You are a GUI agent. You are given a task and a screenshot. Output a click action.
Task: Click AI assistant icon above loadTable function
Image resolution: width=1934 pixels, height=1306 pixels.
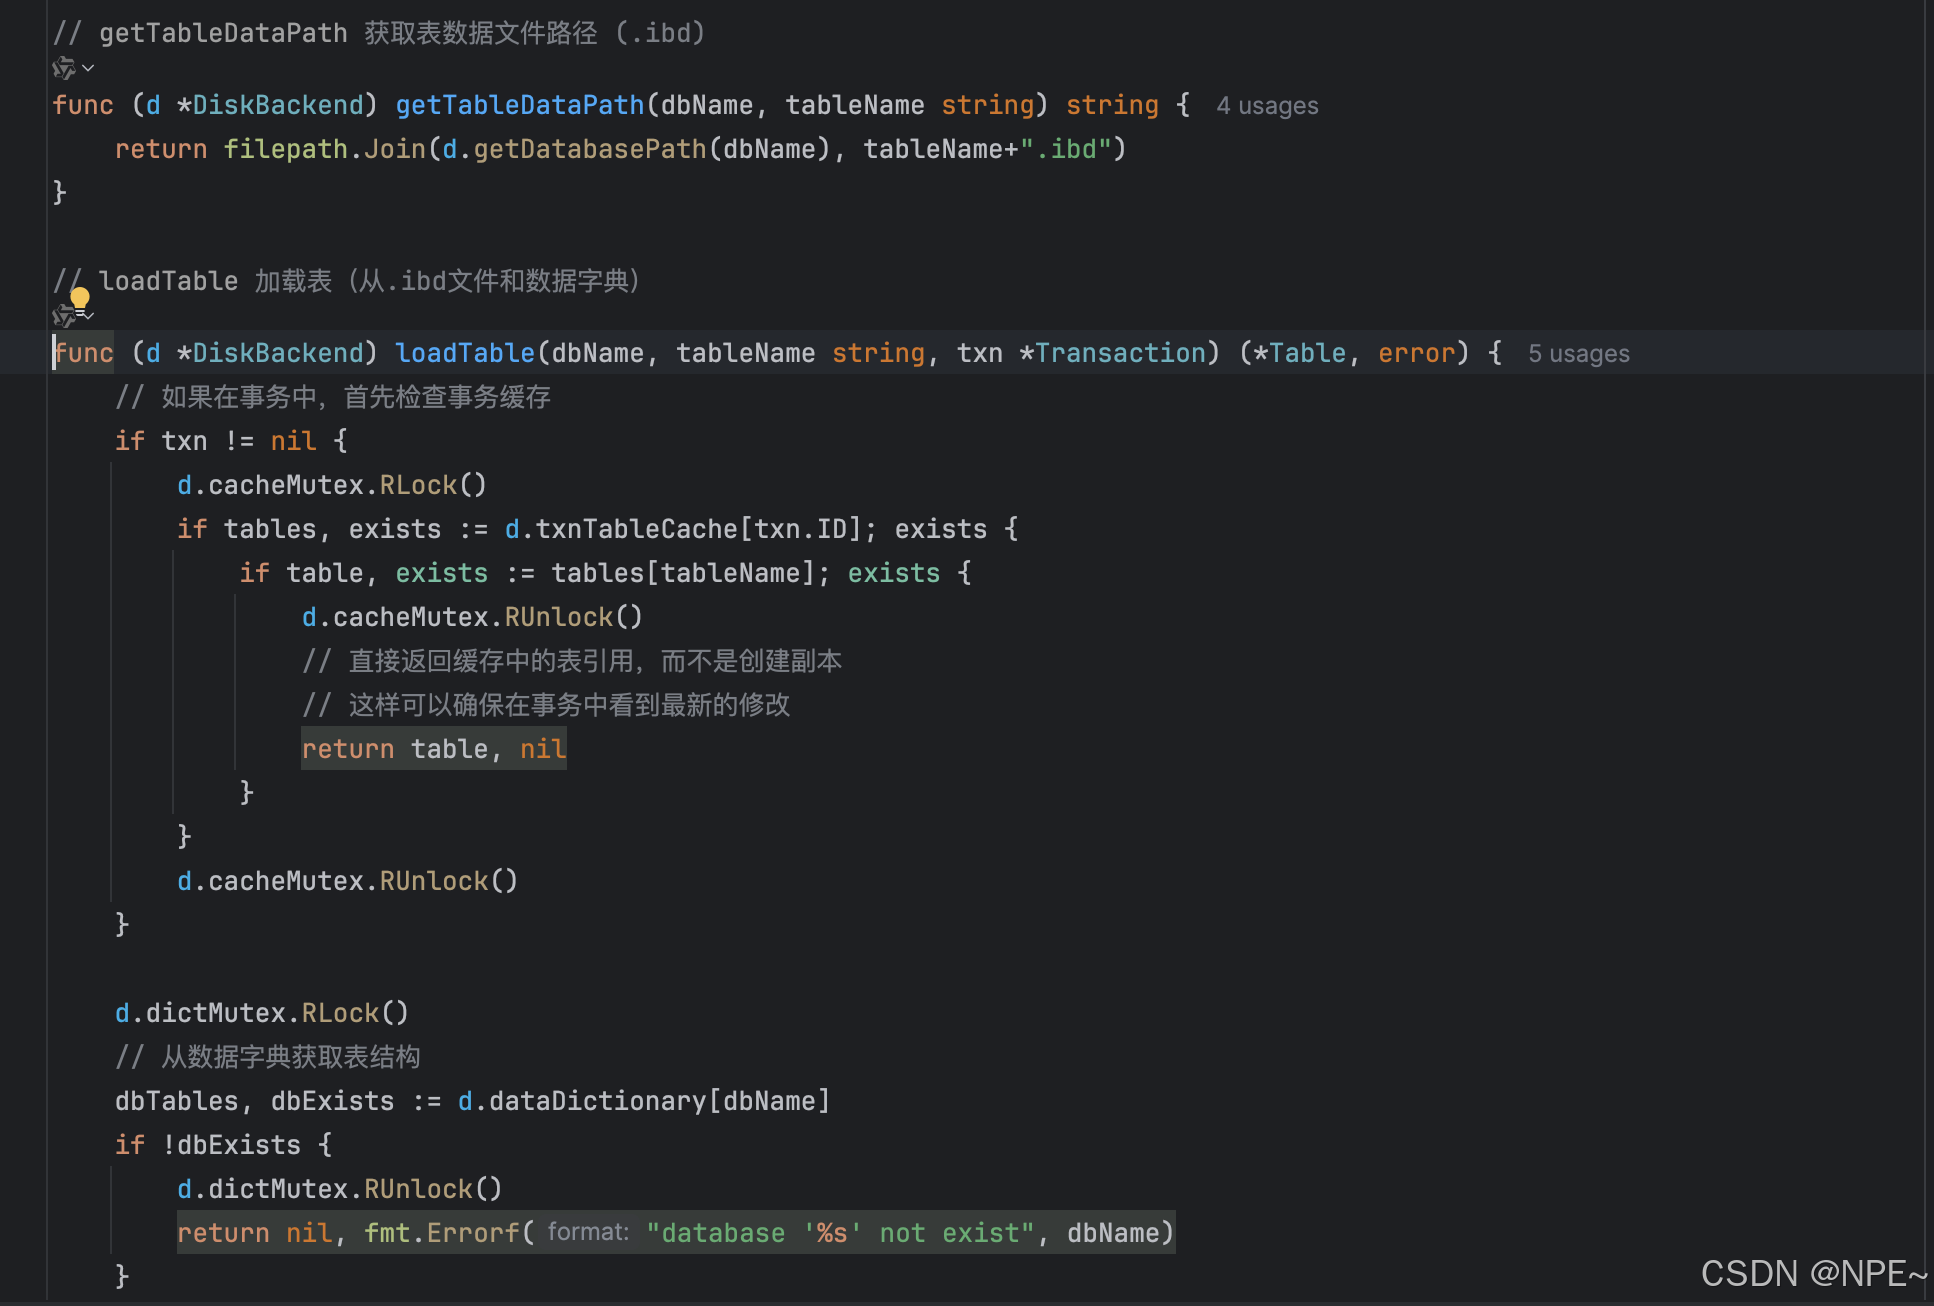click(x=63, y=316)
